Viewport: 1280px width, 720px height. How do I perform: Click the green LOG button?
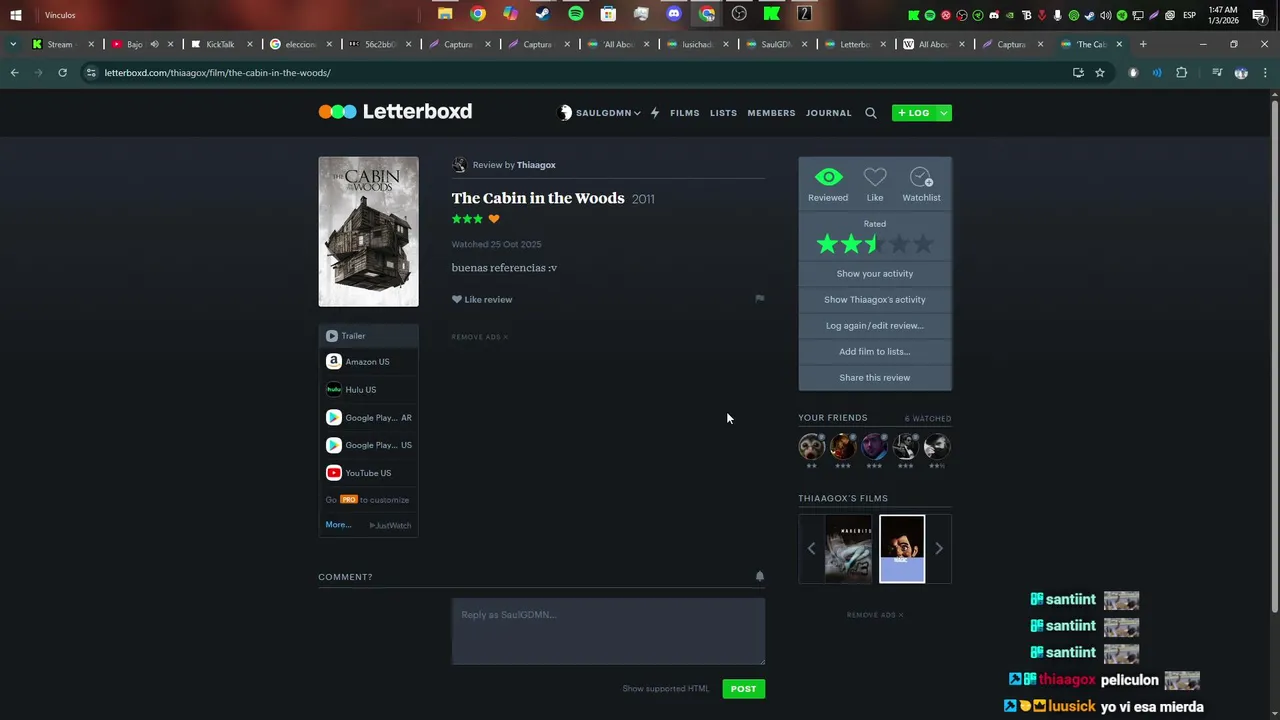click(x=914, y=113)
